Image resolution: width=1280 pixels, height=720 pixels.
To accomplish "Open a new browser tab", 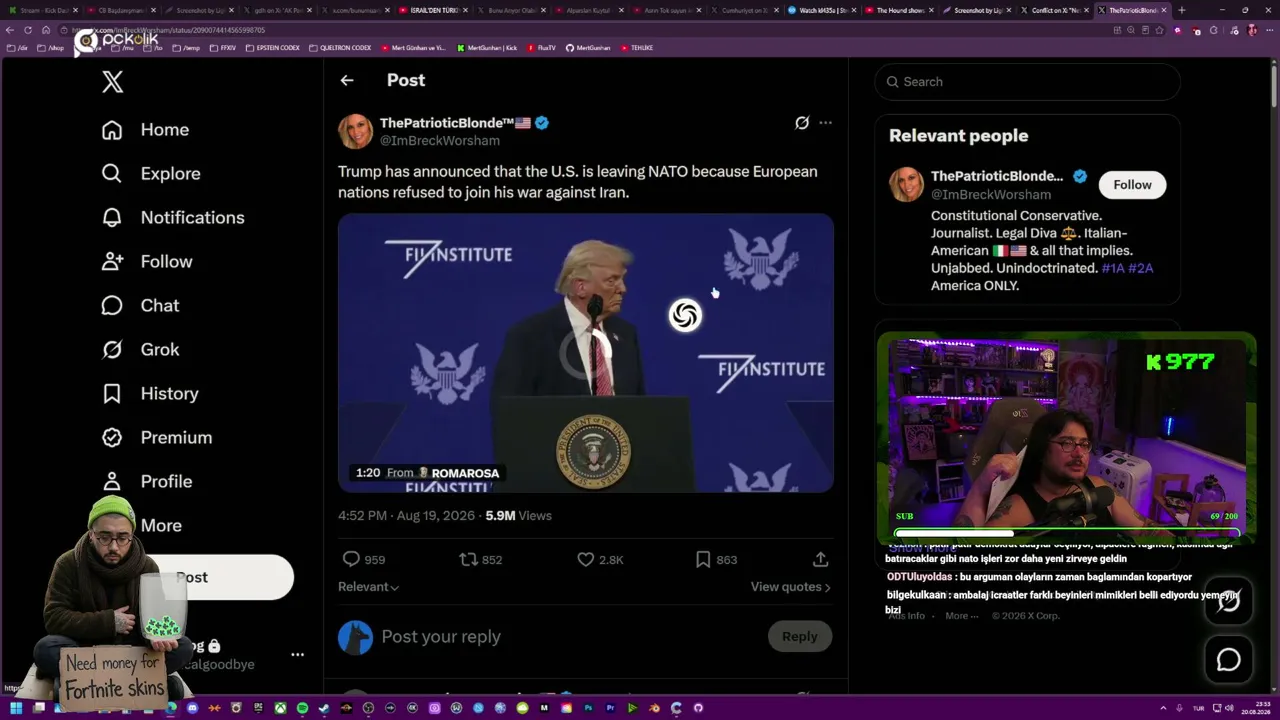I will [1182, 10].
